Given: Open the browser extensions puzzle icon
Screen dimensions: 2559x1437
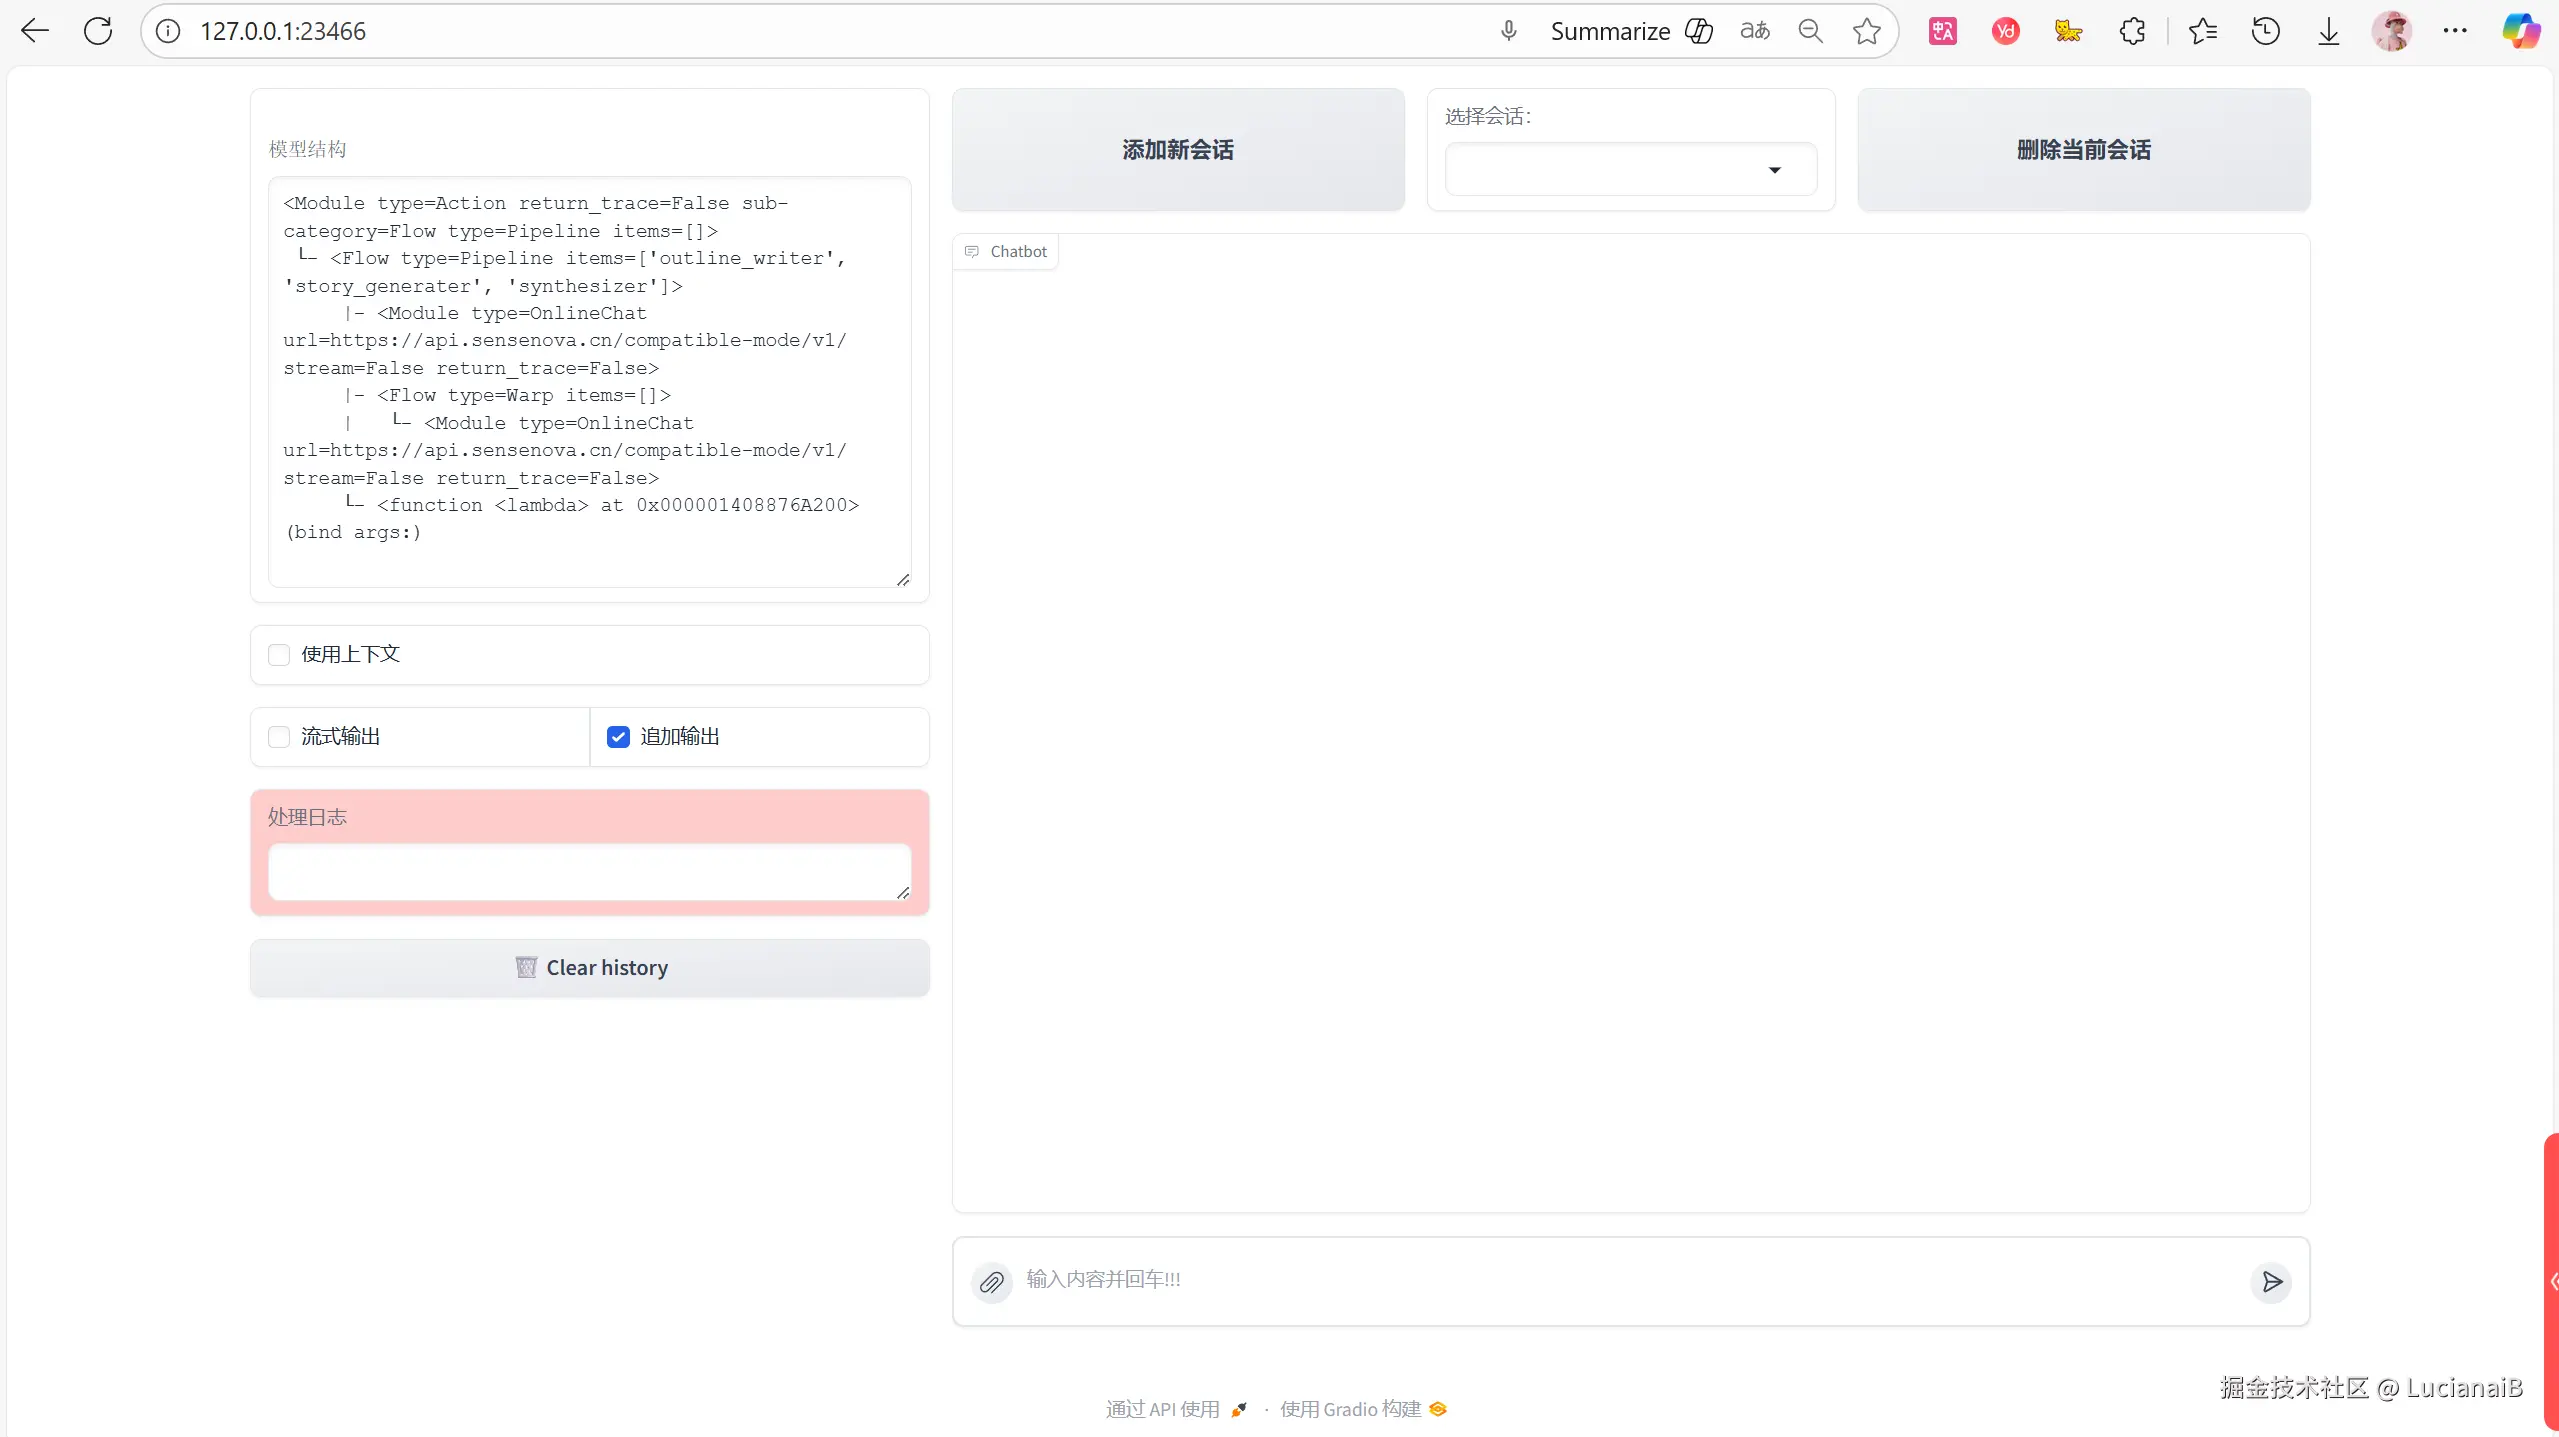Looking at the screenshot, I should tap(2131, 31).
